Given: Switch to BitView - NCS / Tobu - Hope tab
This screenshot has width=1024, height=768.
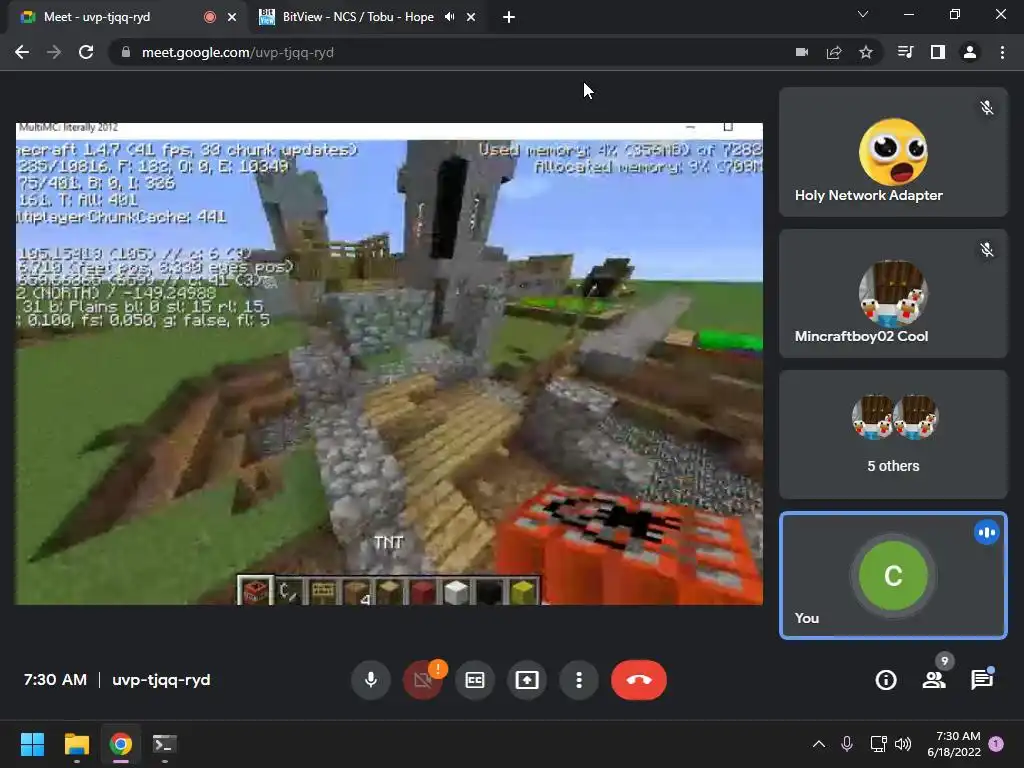Looking at the screenshot, I should click(368, 17).
